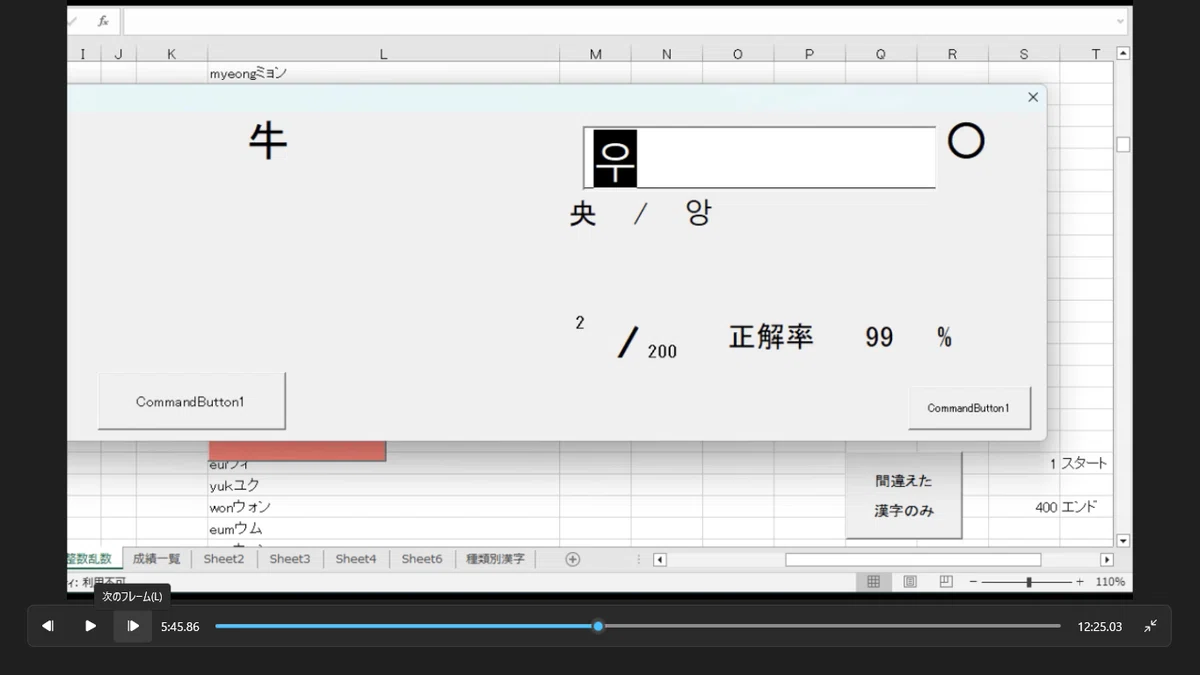
Task: Select cell containing myeongミョン
Action: coord(383,74)
